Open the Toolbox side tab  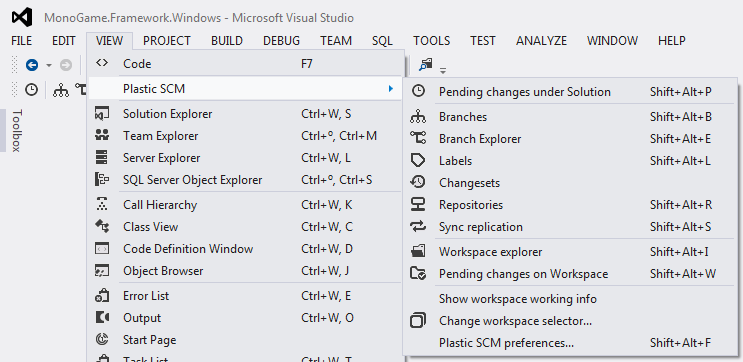[x=17, y=130]
